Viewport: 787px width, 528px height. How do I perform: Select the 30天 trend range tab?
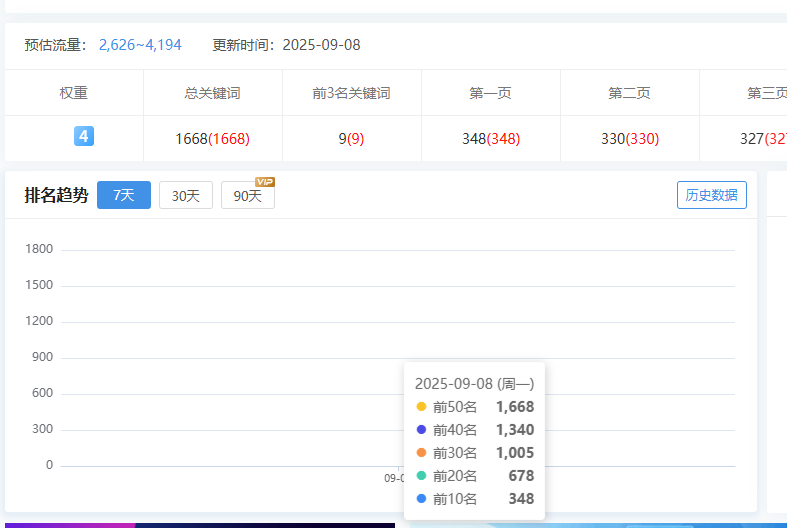pyautogui.click(x=186, y=196)
